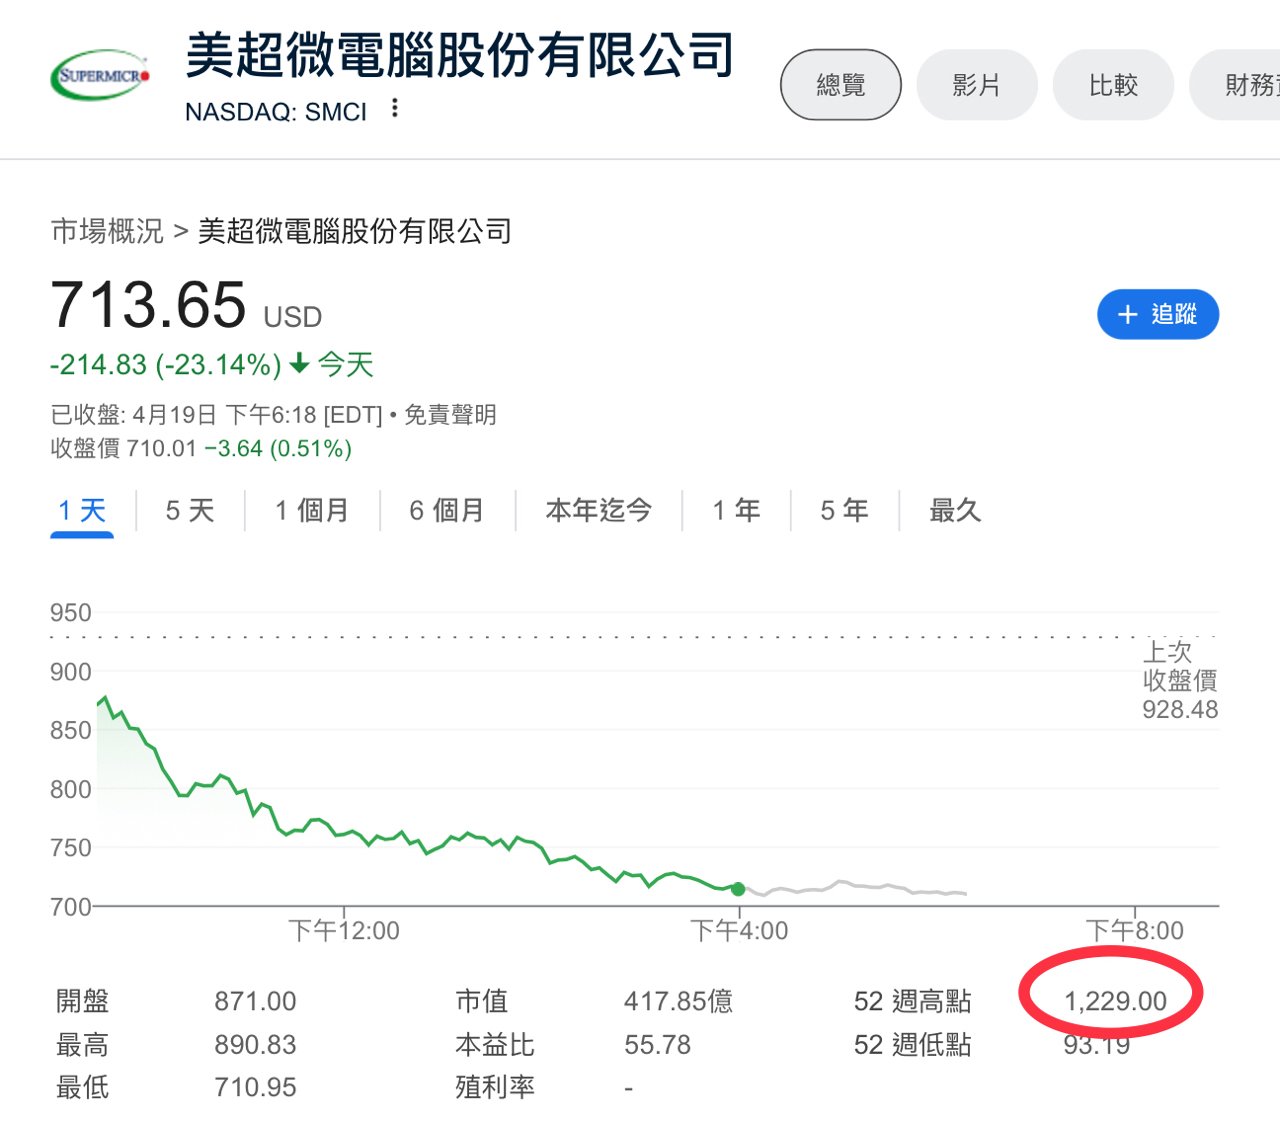
Task: Select the 最久 max range
Action: pyautogui.click(x=955, y=511)
